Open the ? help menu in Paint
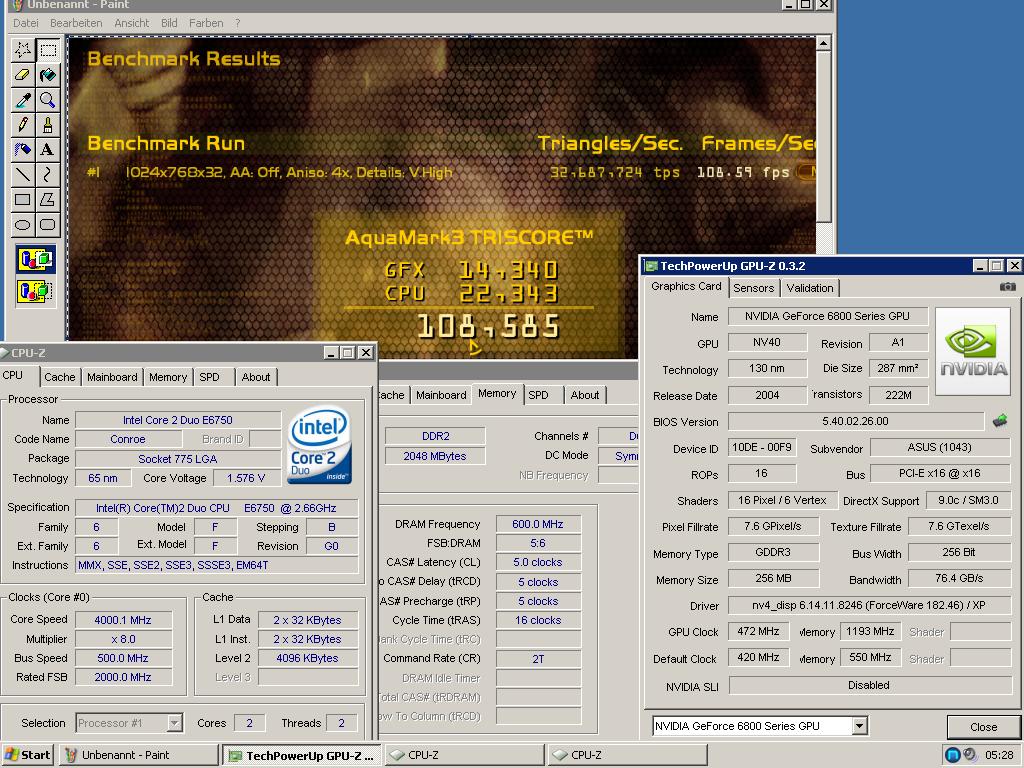The width and height of the screenshot is (1024, 768). click(x=238, y=23)
